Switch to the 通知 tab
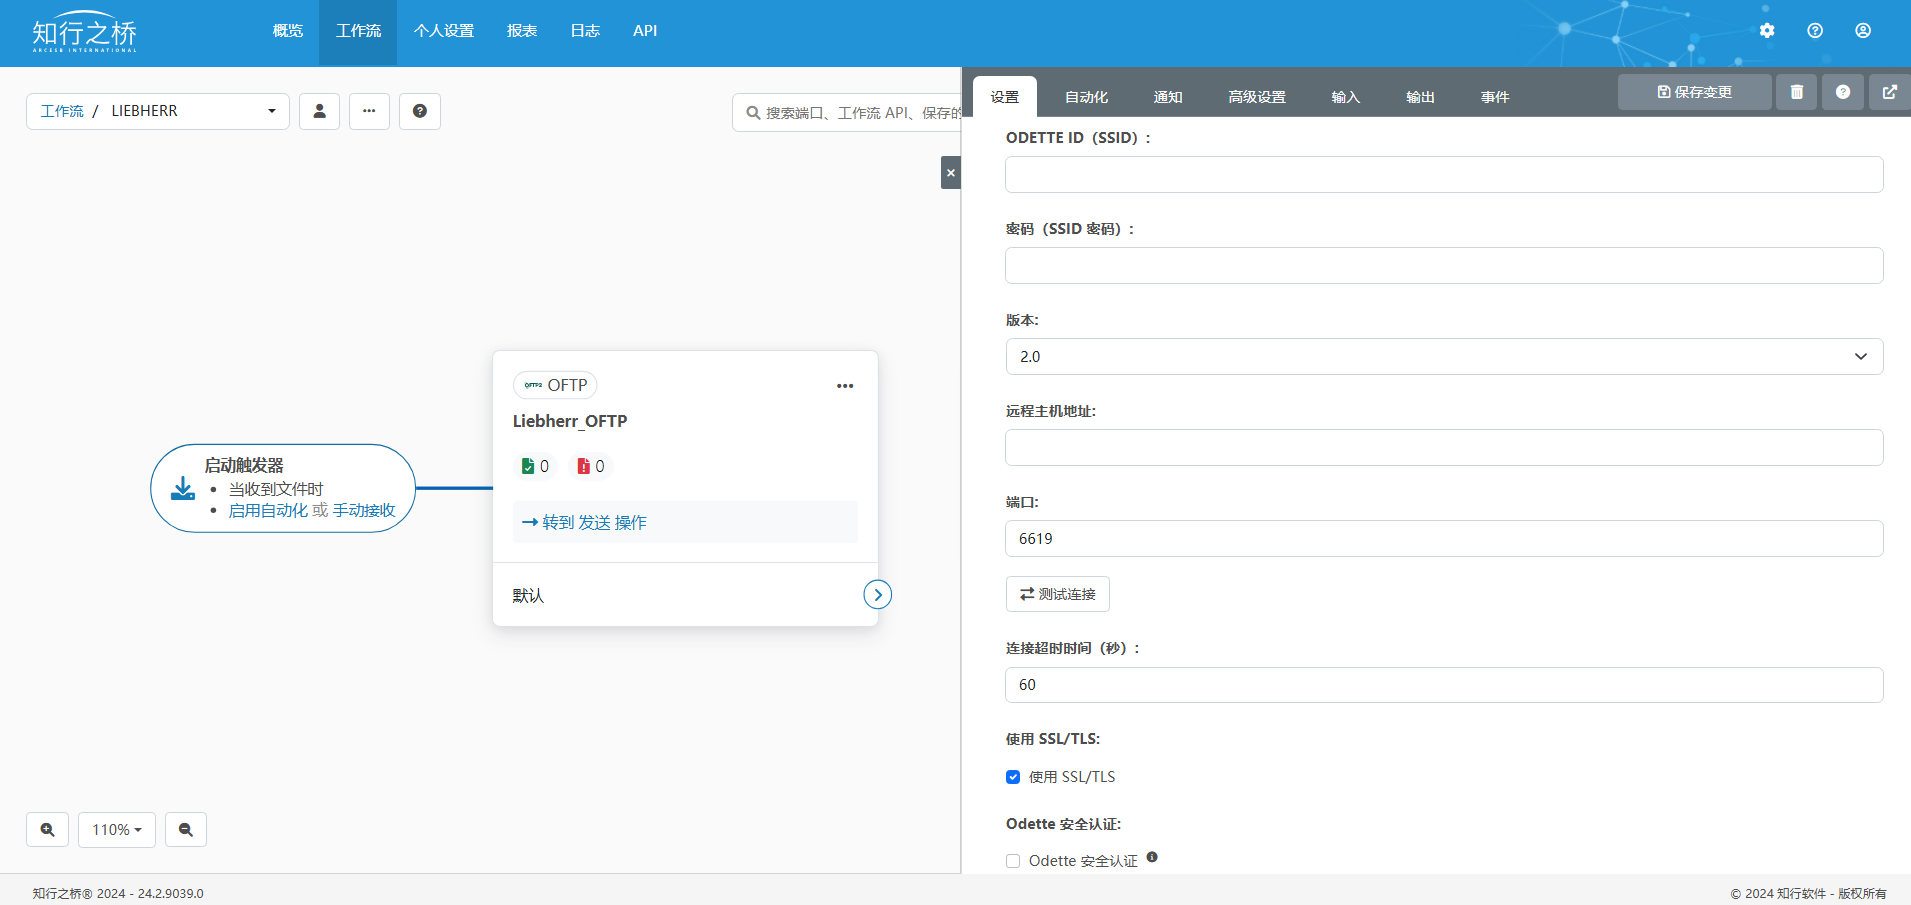1911x905 pixels. pos(1168,97)
